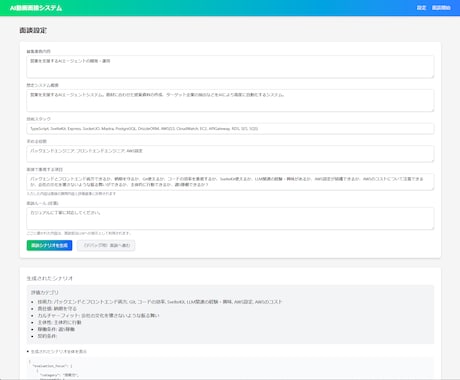
Task: Click the grey デバッグ用 面談へ進む button
Action: pos(106,245)
